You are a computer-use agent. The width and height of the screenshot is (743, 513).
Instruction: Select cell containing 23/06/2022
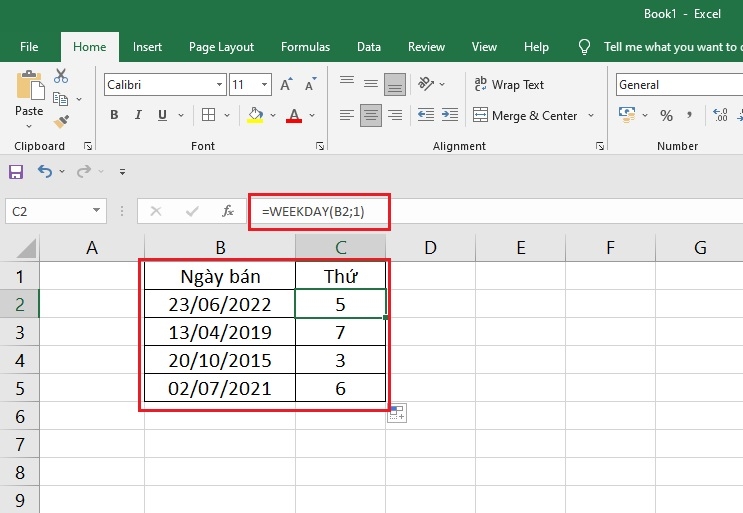click(220, 304)
